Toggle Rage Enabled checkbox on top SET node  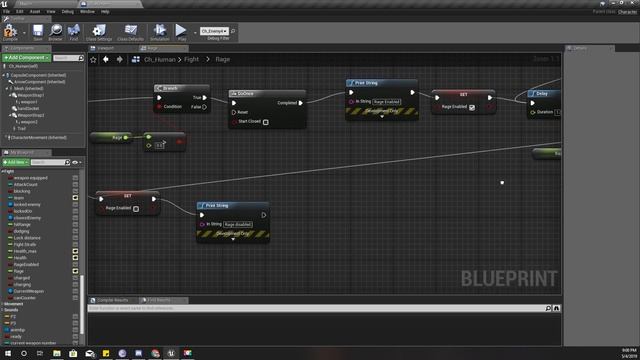click(472, 107)
